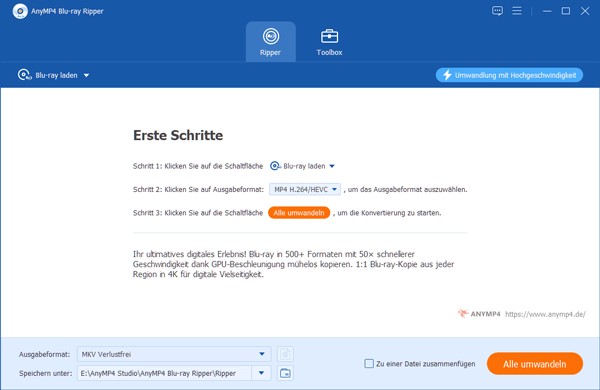Open the Ripper tab
600x390 pixels.
click(271, 42)
